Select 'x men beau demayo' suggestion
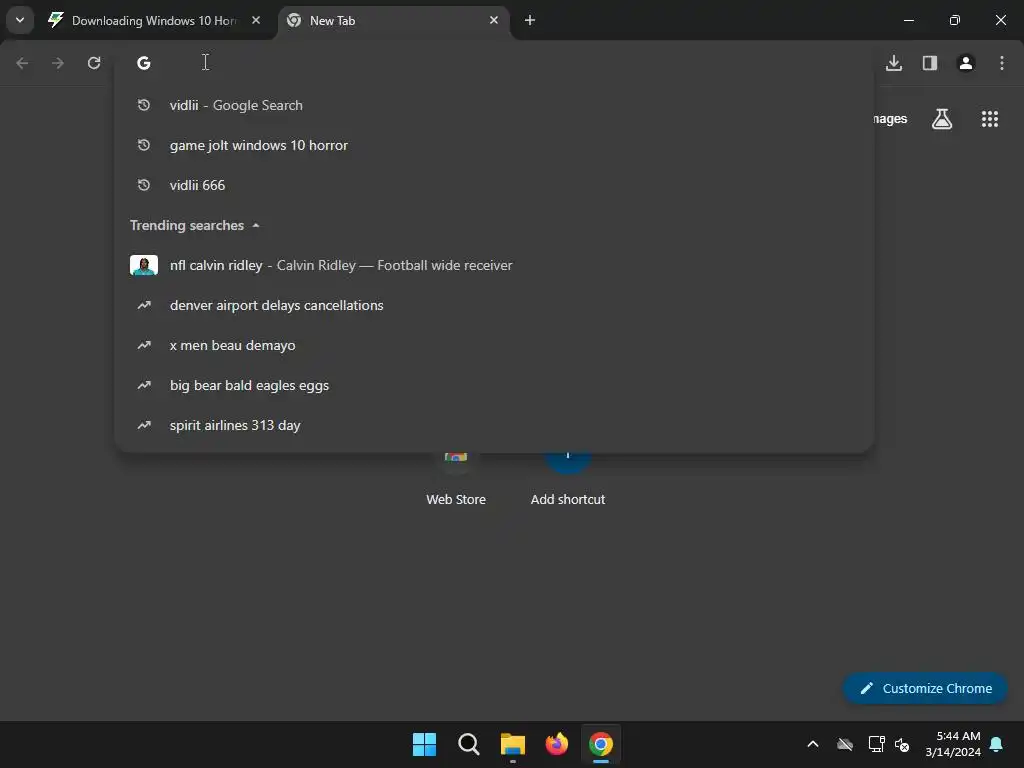 click(x=494, y=345)
